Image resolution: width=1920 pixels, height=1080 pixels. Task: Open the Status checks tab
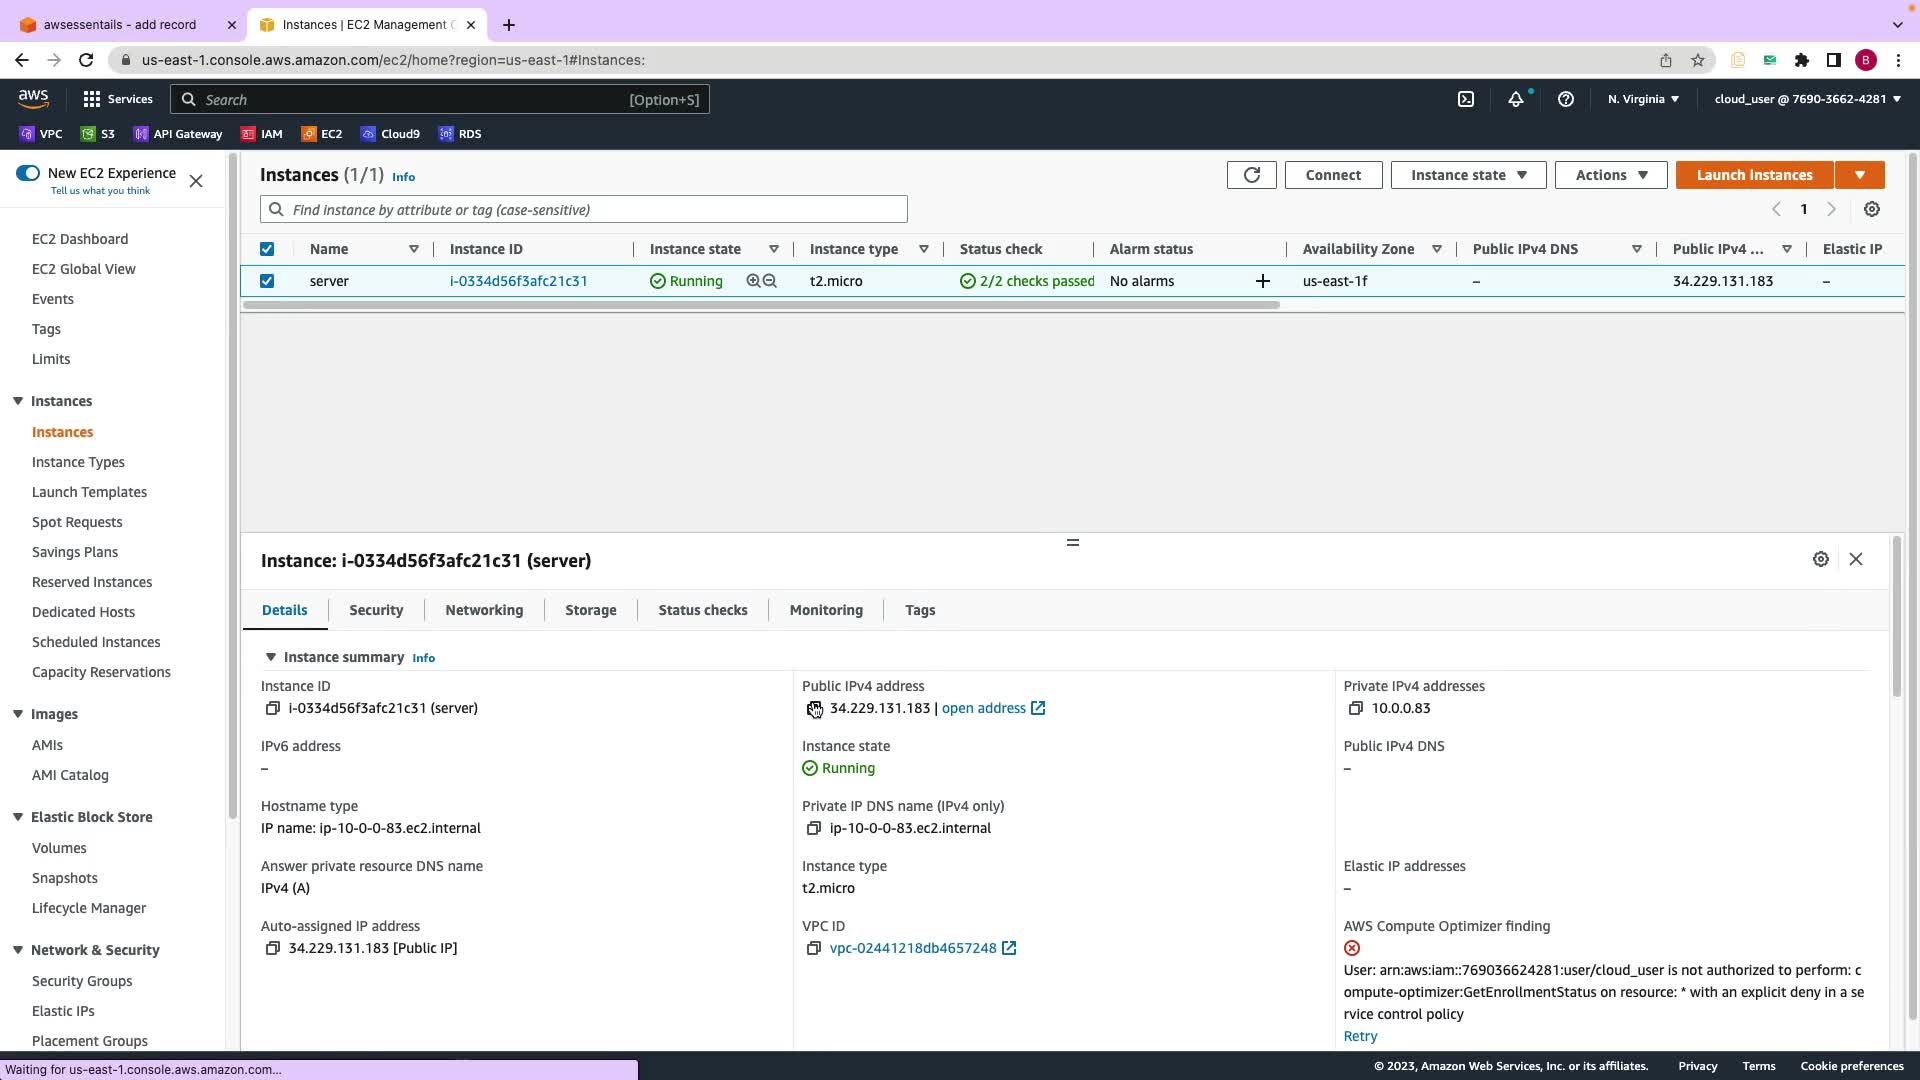point(702,610)
